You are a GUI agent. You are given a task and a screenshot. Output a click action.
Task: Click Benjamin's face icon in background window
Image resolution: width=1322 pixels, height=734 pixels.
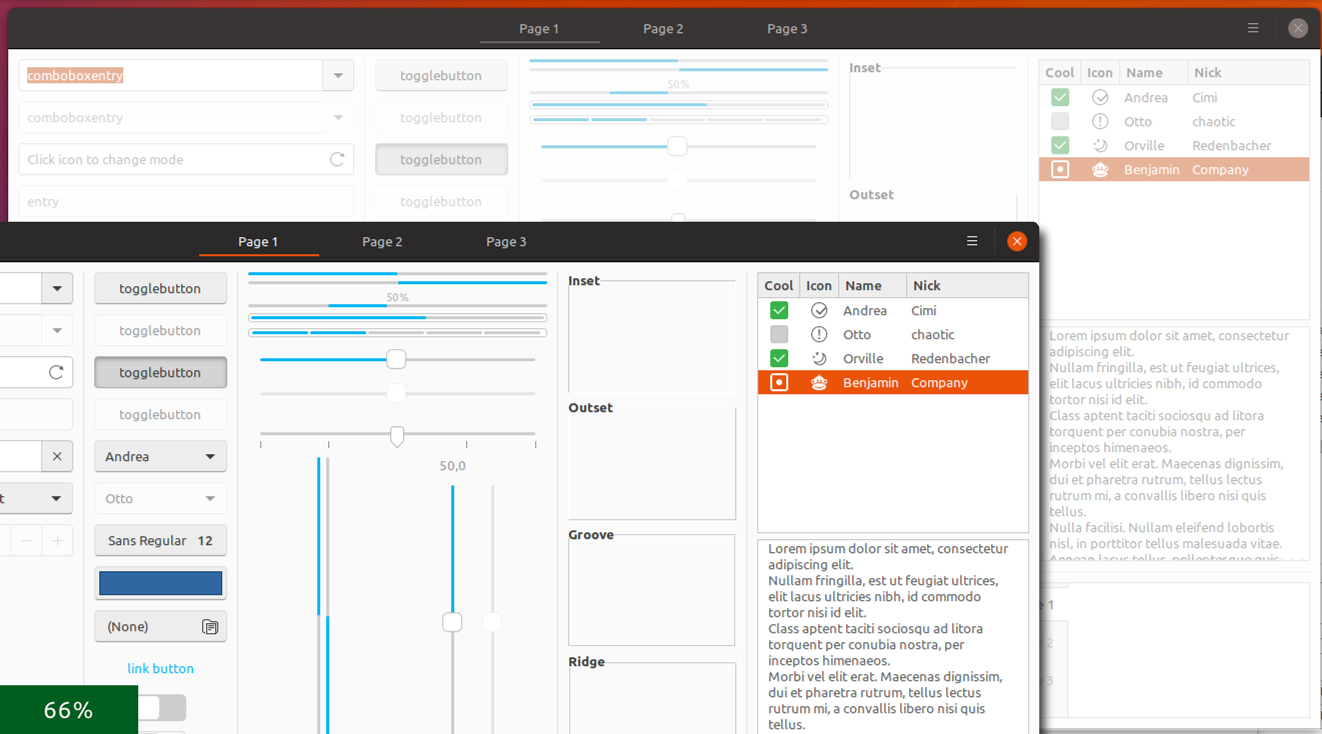(x=1100, y=169)
